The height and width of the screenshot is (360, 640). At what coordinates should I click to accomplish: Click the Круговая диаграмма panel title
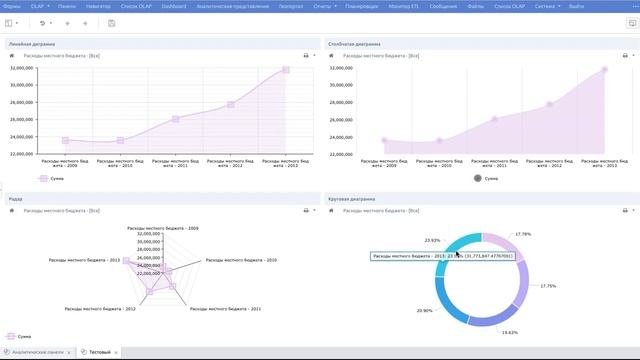click(x=351, y=199)
